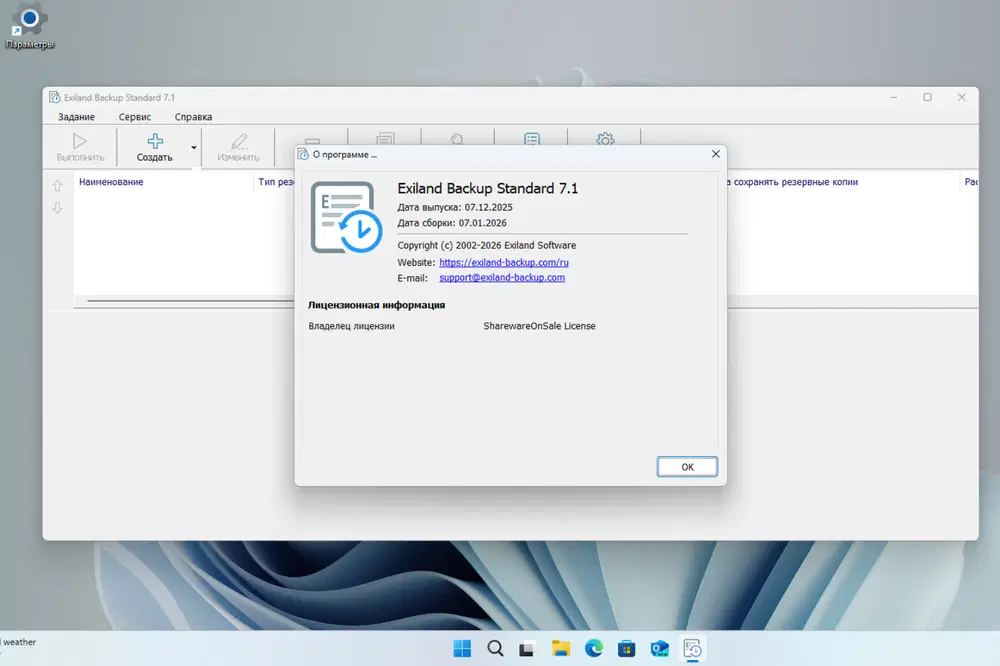Open taskbar Search

click(495, 649)
